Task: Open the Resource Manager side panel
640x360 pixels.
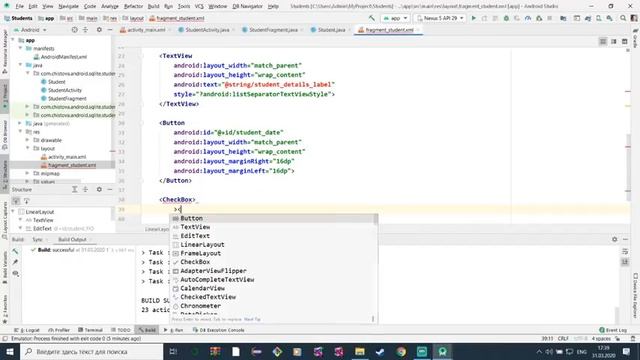Action: tap(4, 53)
